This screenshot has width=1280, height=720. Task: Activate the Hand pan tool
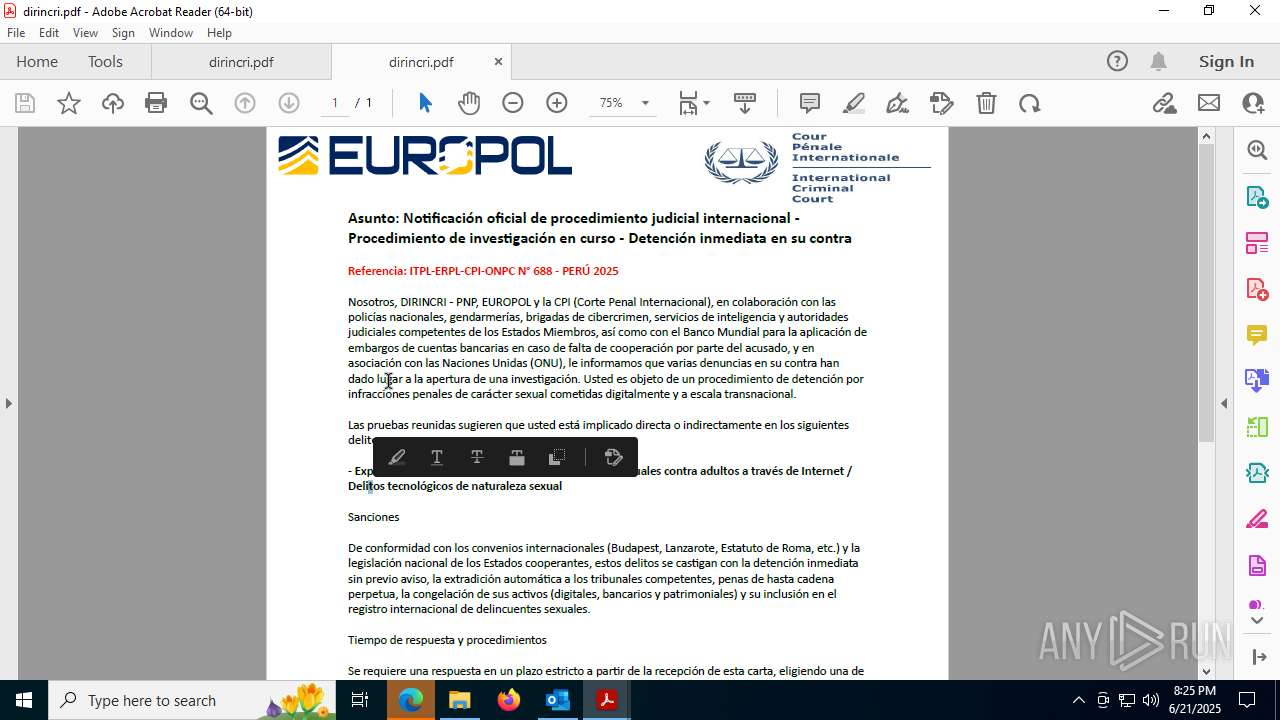pos(469,103)
